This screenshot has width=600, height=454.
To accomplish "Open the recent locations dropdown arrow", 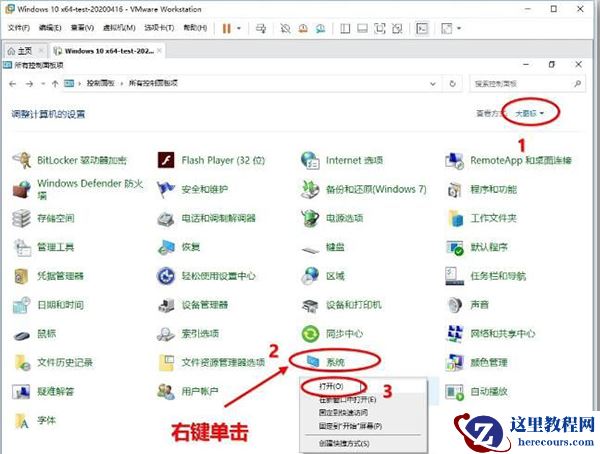I will pyautogui.click(x=43, y=83).
